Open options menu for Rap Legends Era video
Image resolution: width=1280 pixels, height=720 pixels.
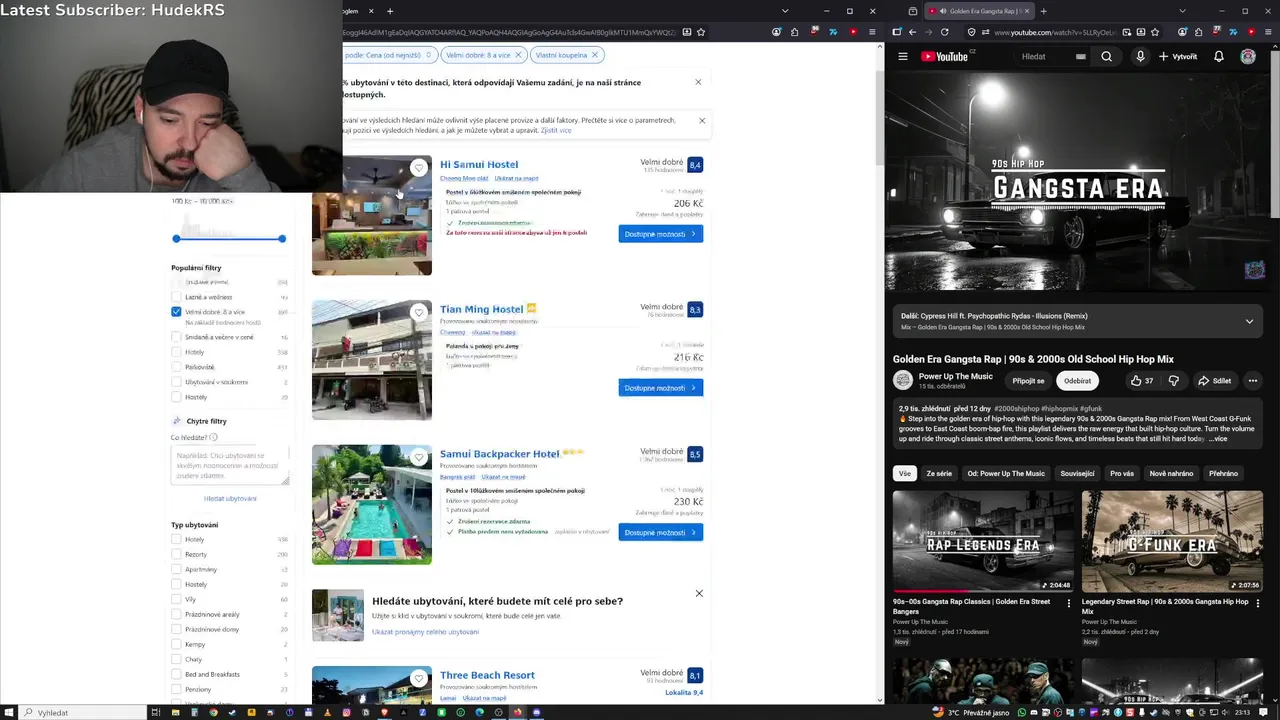click(1068, 603)
